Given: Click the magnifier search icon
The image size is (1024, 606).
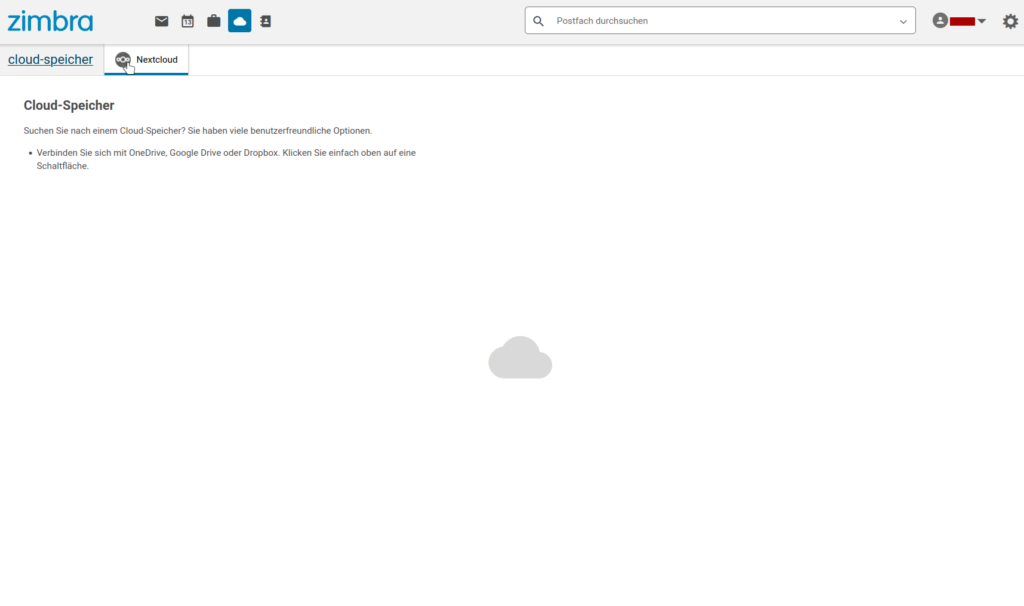Looking at the screenshot, I should (538, 21).
